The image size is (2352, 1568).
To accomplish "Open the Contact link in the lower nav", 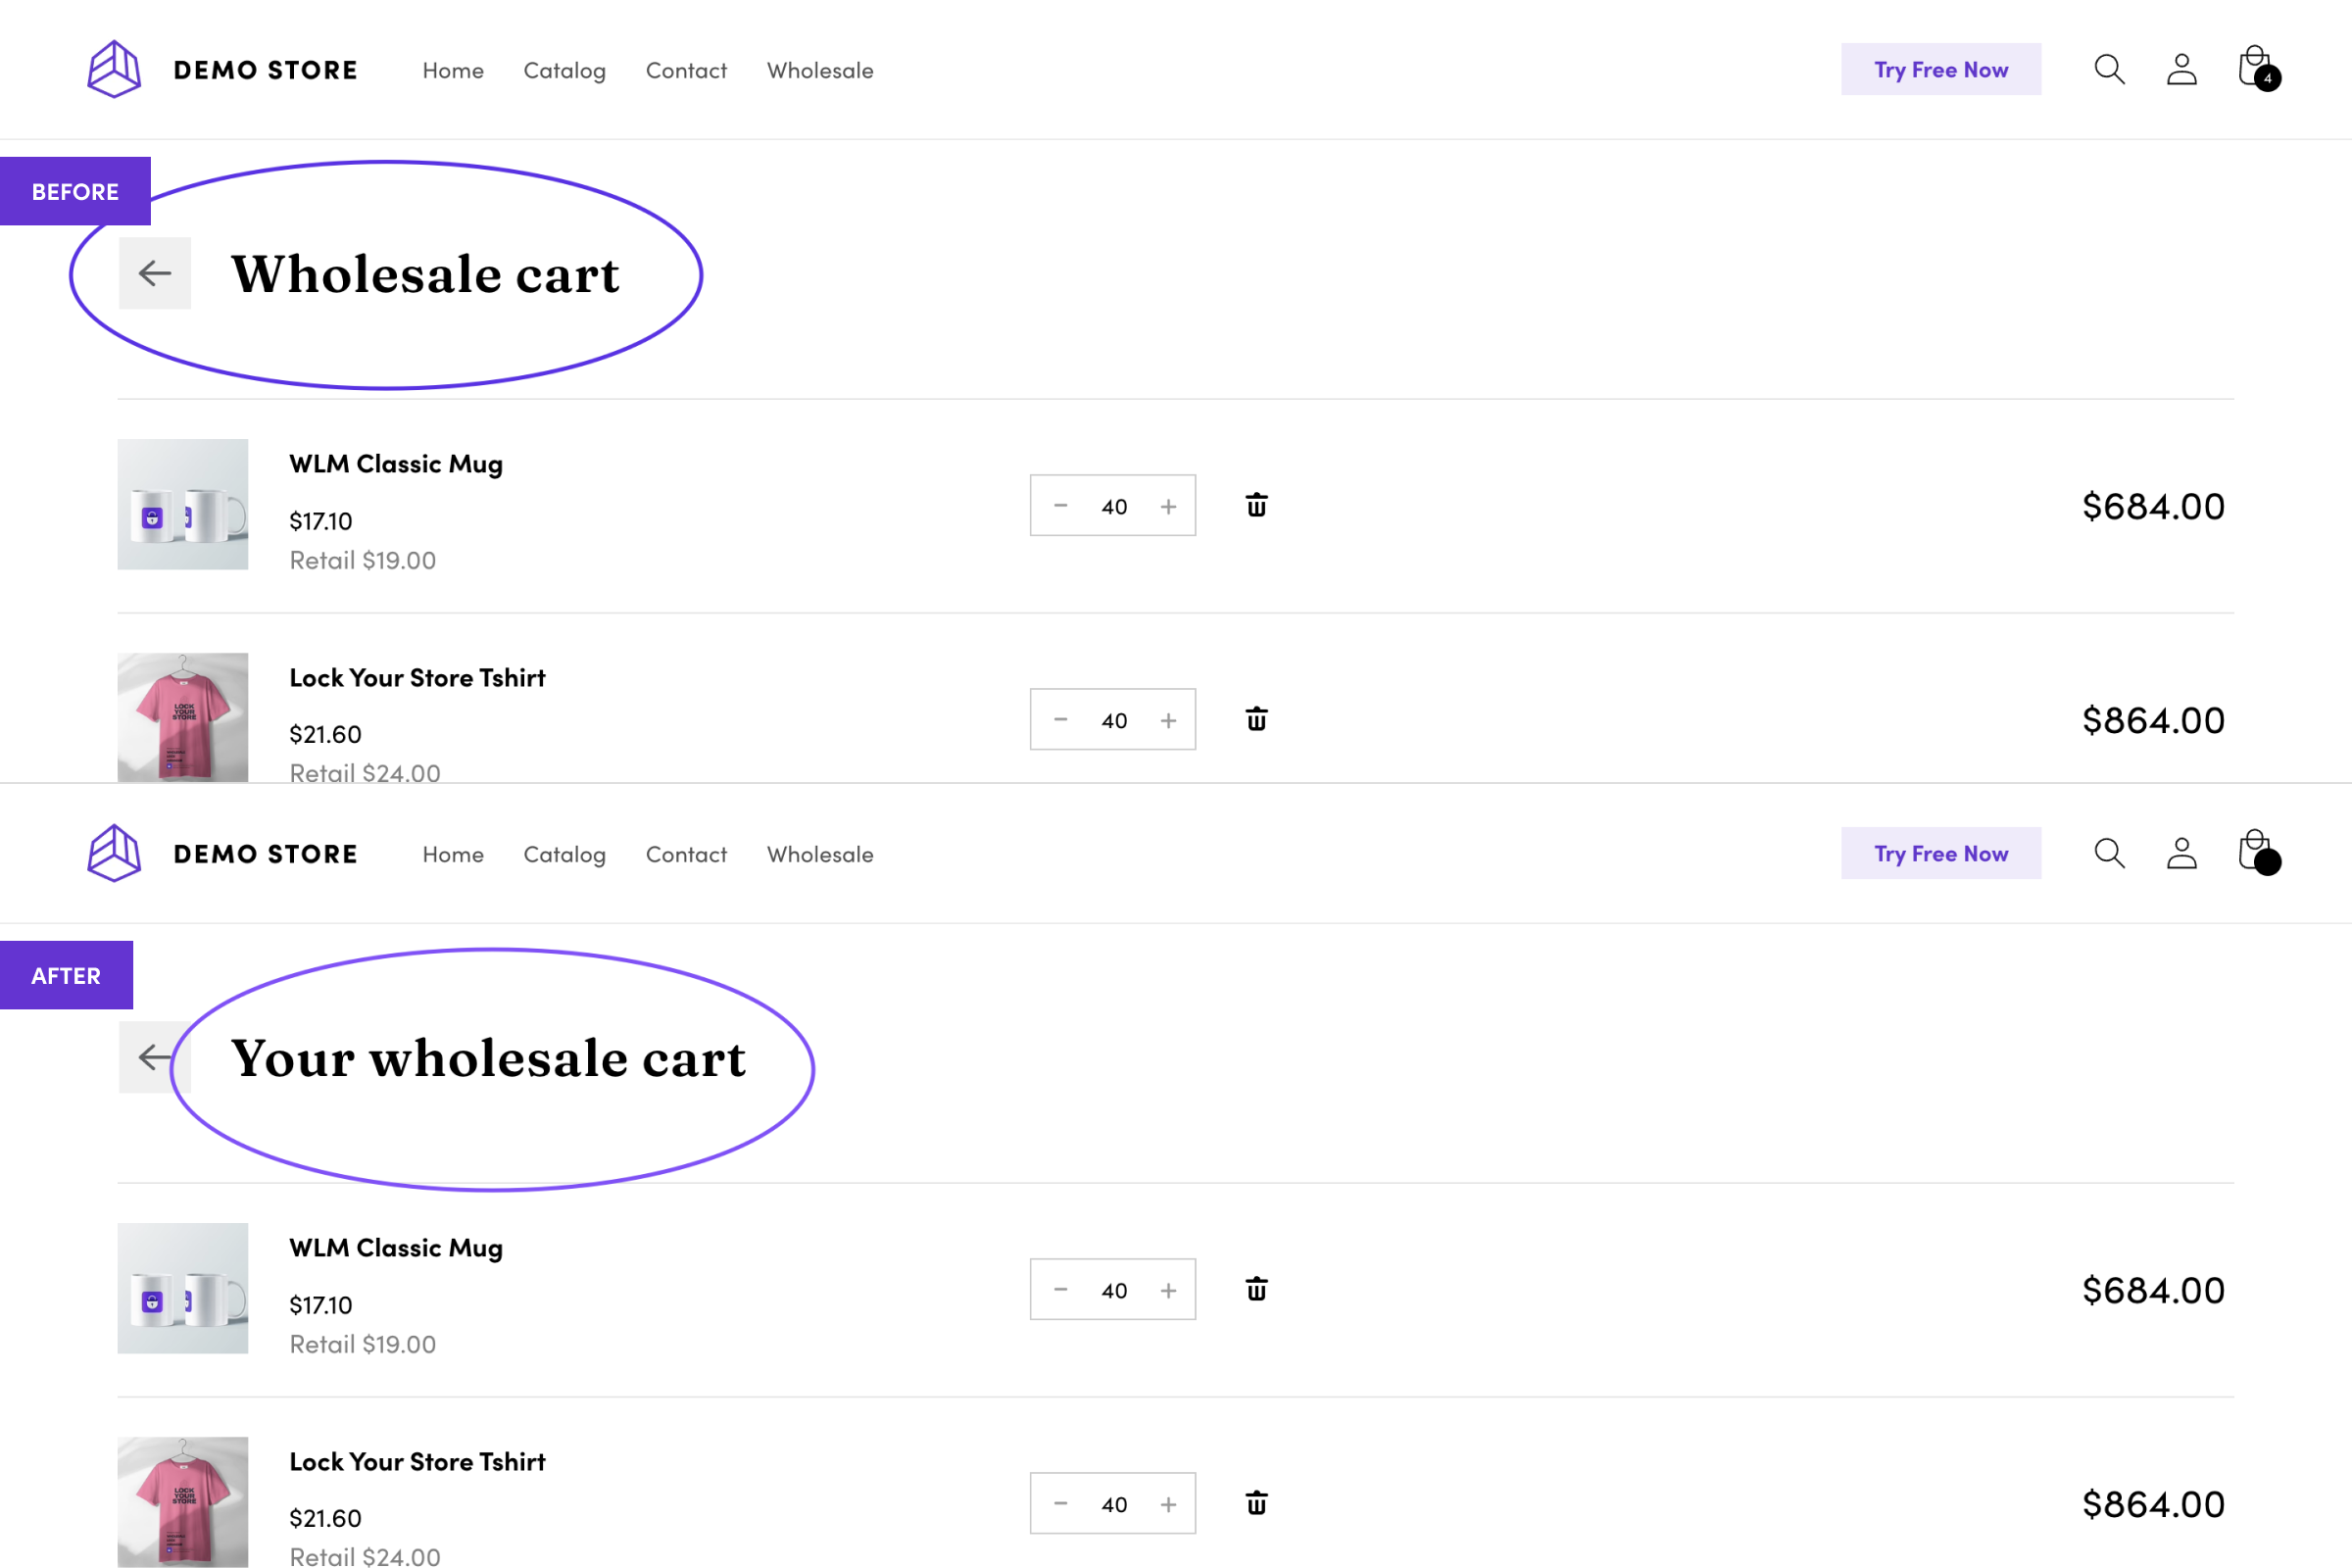I will 686,854.
